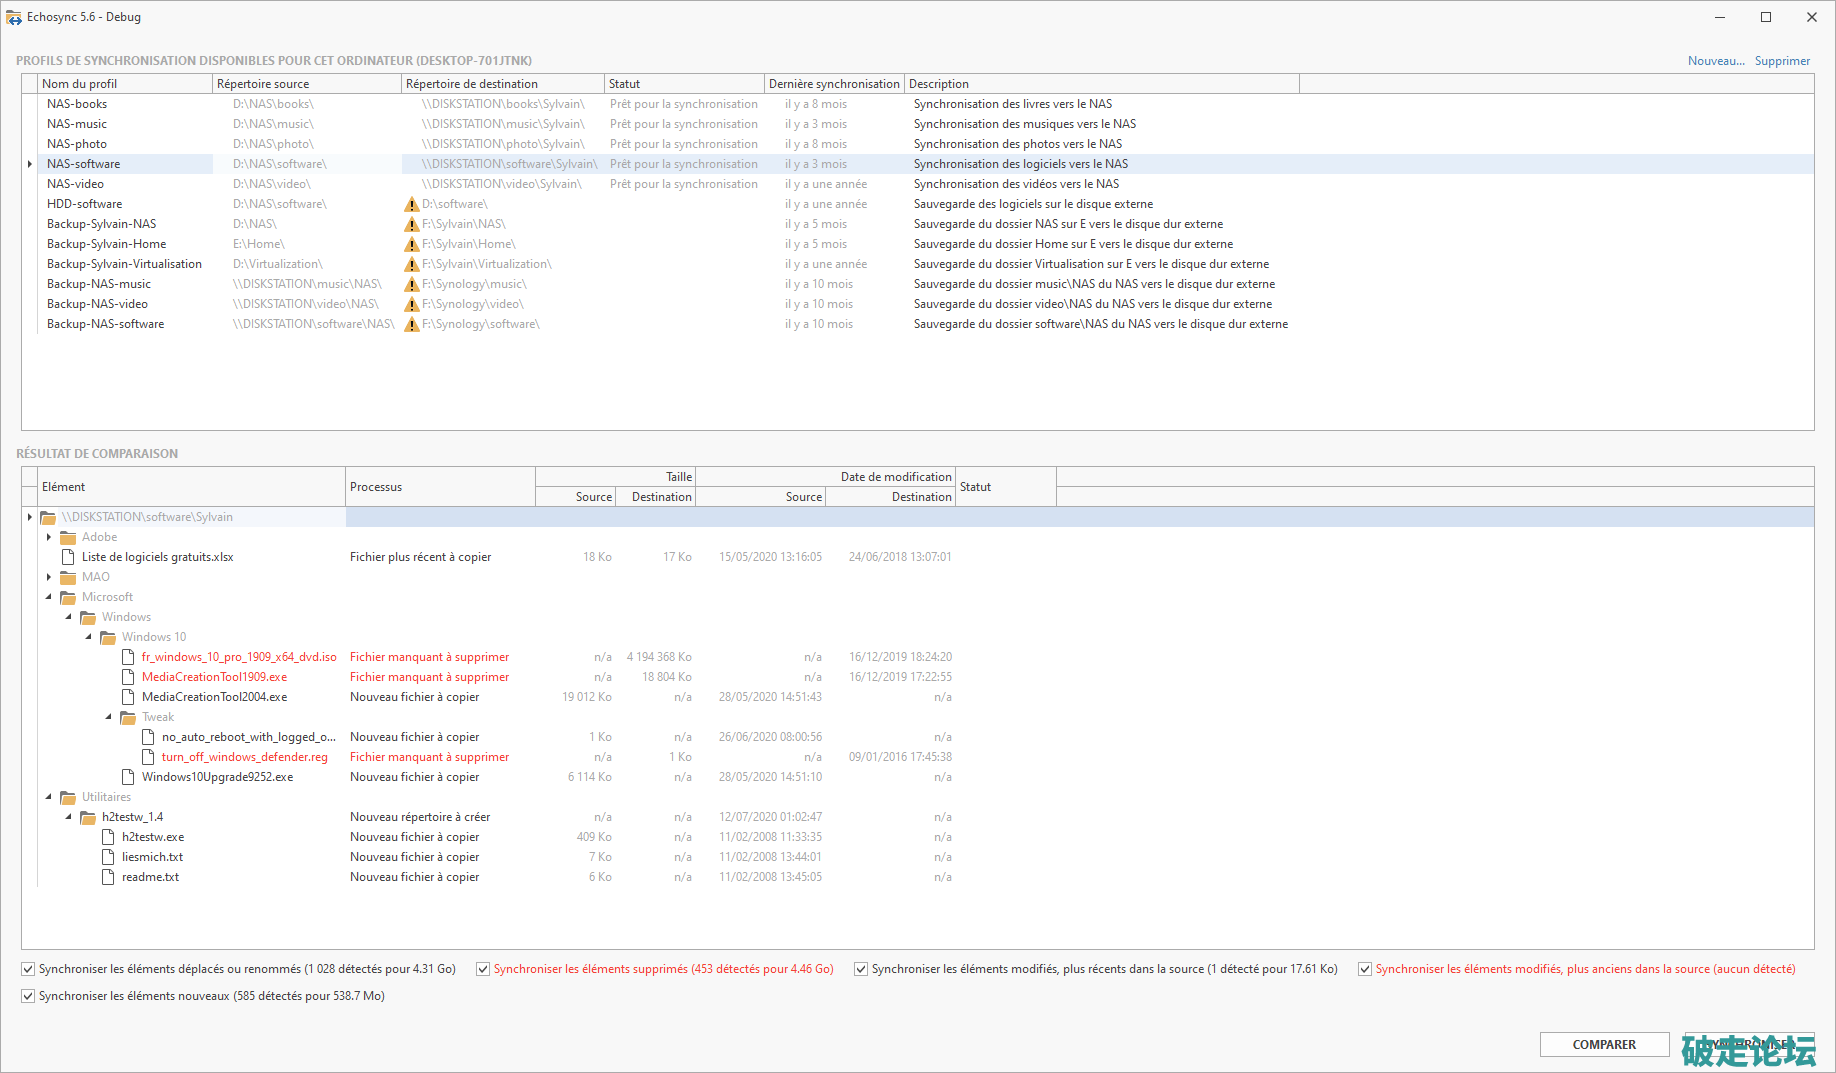
Task: Click the Tweak folder icon
Action: (128, 717)
